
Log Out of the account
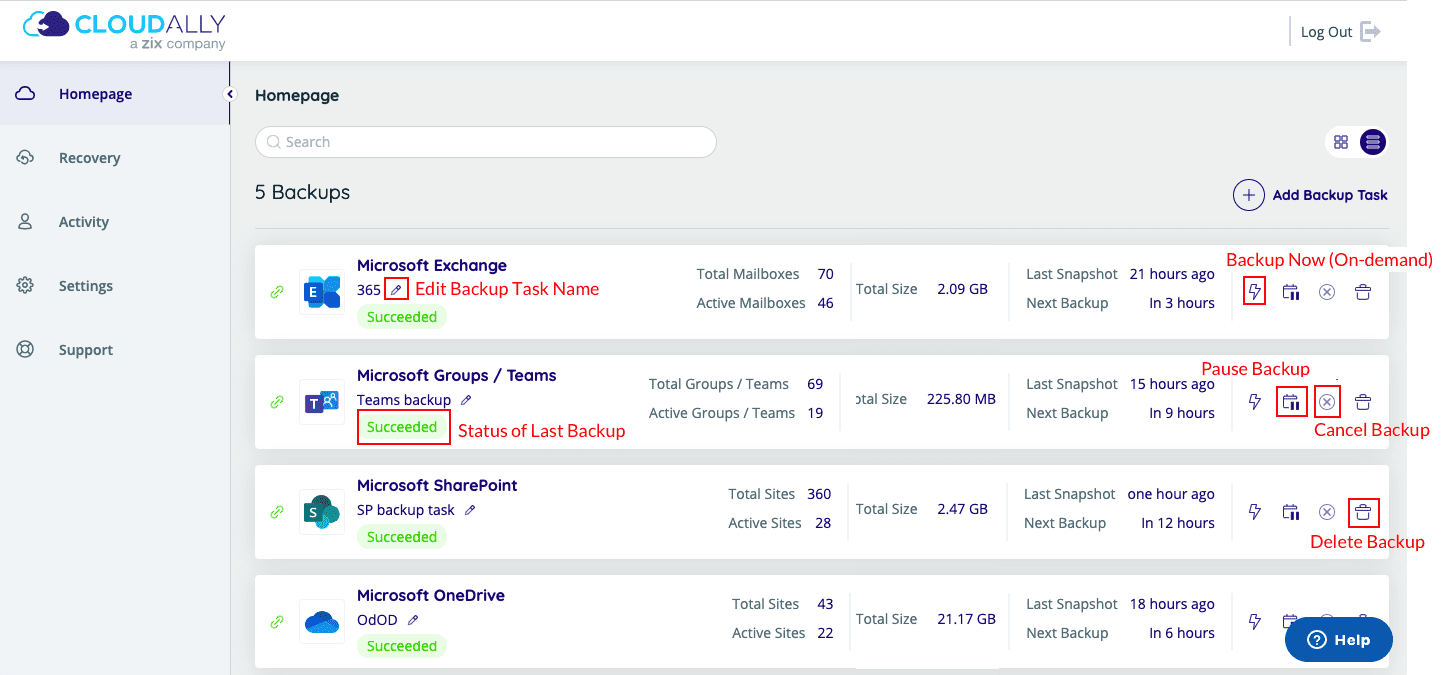click(1340, 32)
